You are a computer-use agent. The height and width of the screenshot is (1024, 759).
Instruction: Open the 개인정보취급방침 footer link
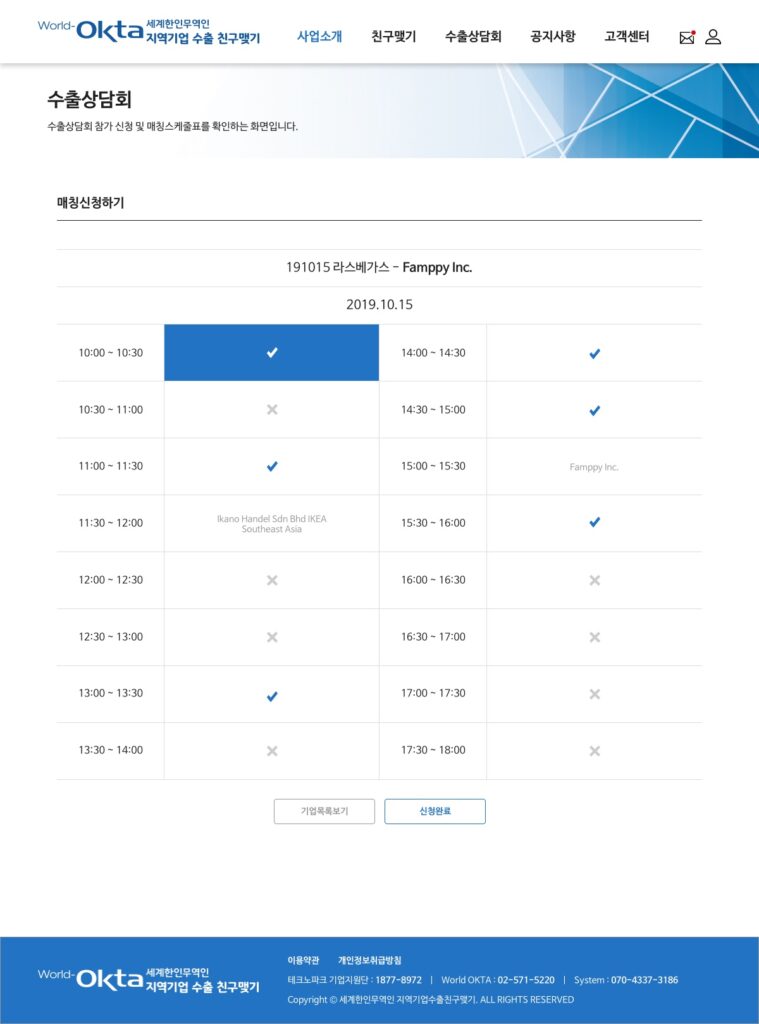point(369,960)
